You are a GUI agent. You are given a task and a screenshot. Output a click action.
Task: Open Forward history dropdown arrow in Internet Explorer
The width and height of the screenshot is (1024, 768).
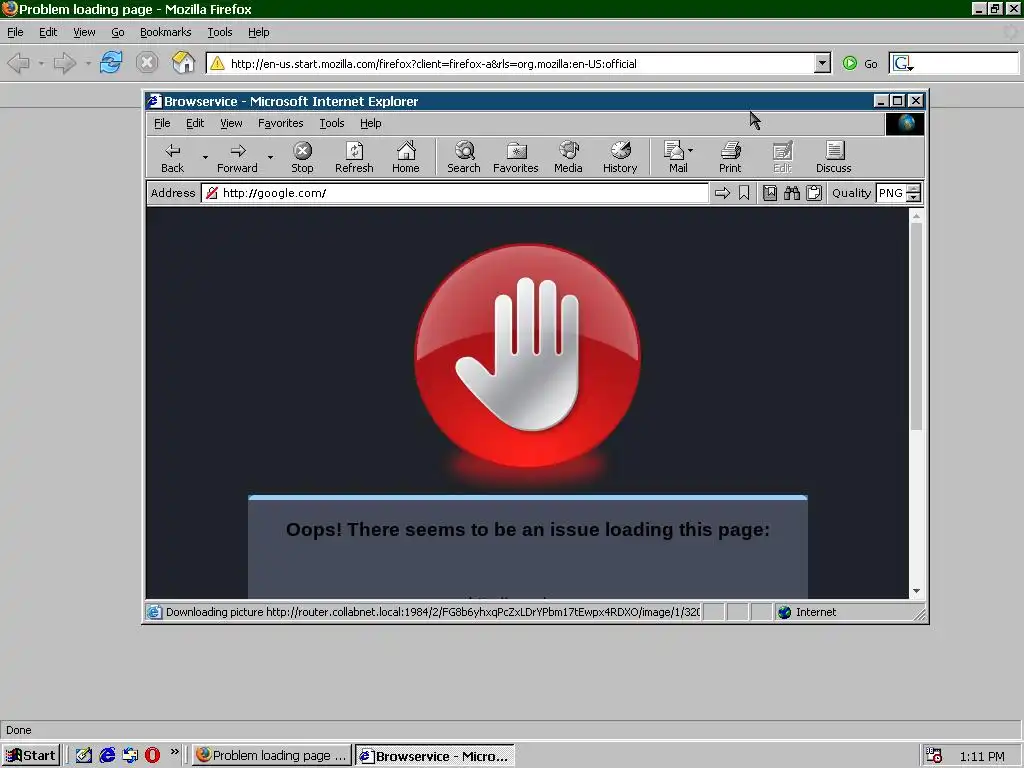point(270,157)
